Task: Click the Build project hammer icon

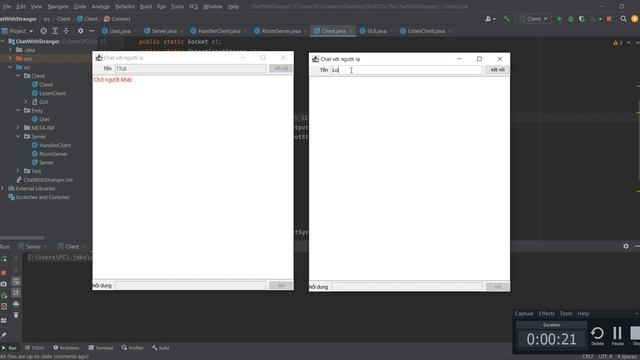Action: [507, 19]
